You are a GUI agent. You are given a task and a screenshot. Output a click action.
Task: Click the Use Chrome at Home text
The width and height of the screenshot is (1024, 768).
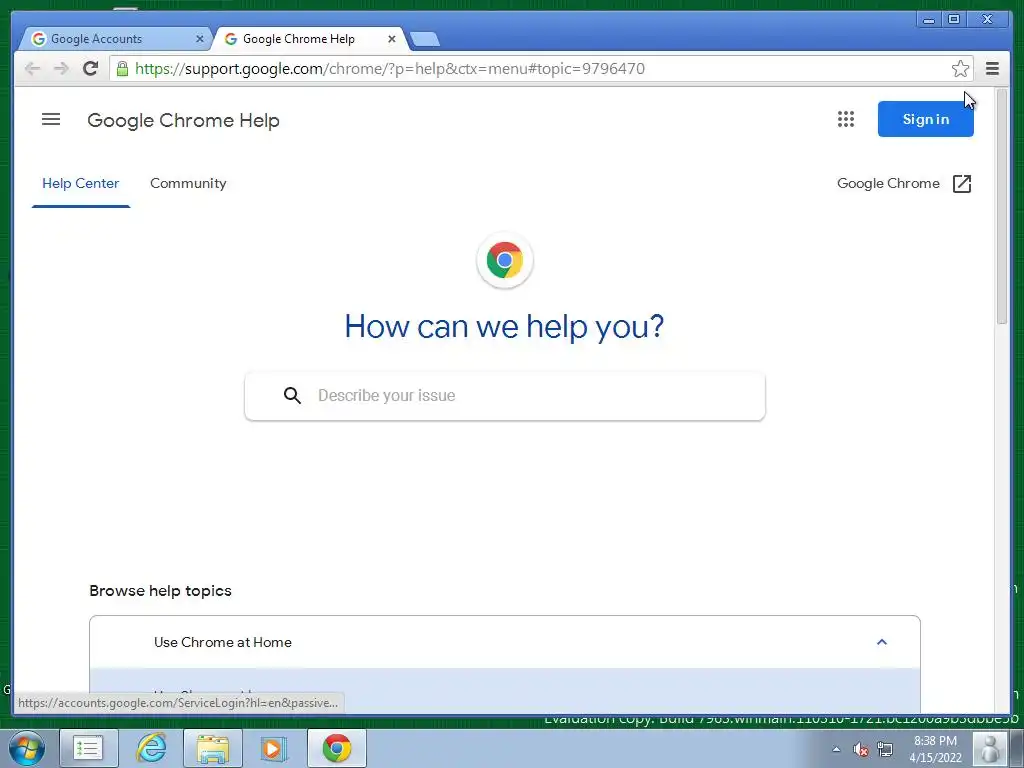pos(223,642)
